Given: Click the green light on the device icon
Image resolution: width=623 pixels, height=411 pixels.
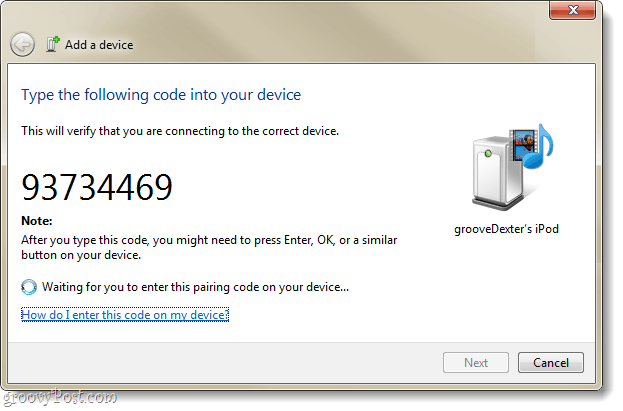Looking at the screenshot, I should (x=488, y=153).
